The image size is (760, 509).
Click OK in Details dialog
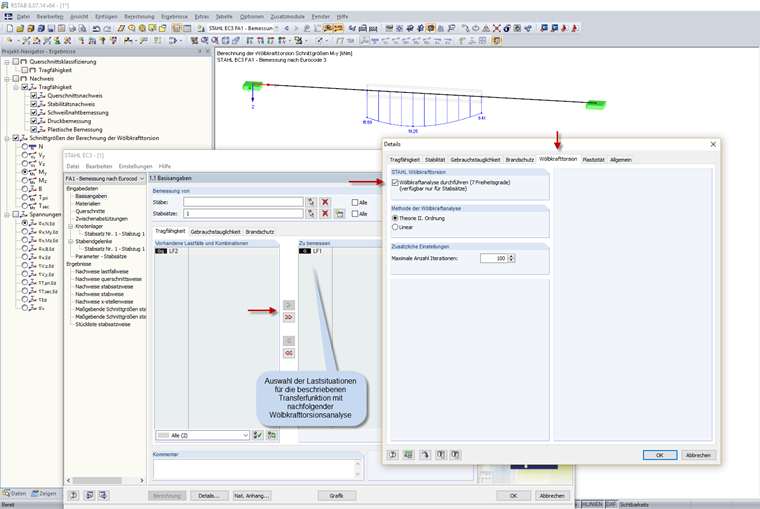click(660, 455)
